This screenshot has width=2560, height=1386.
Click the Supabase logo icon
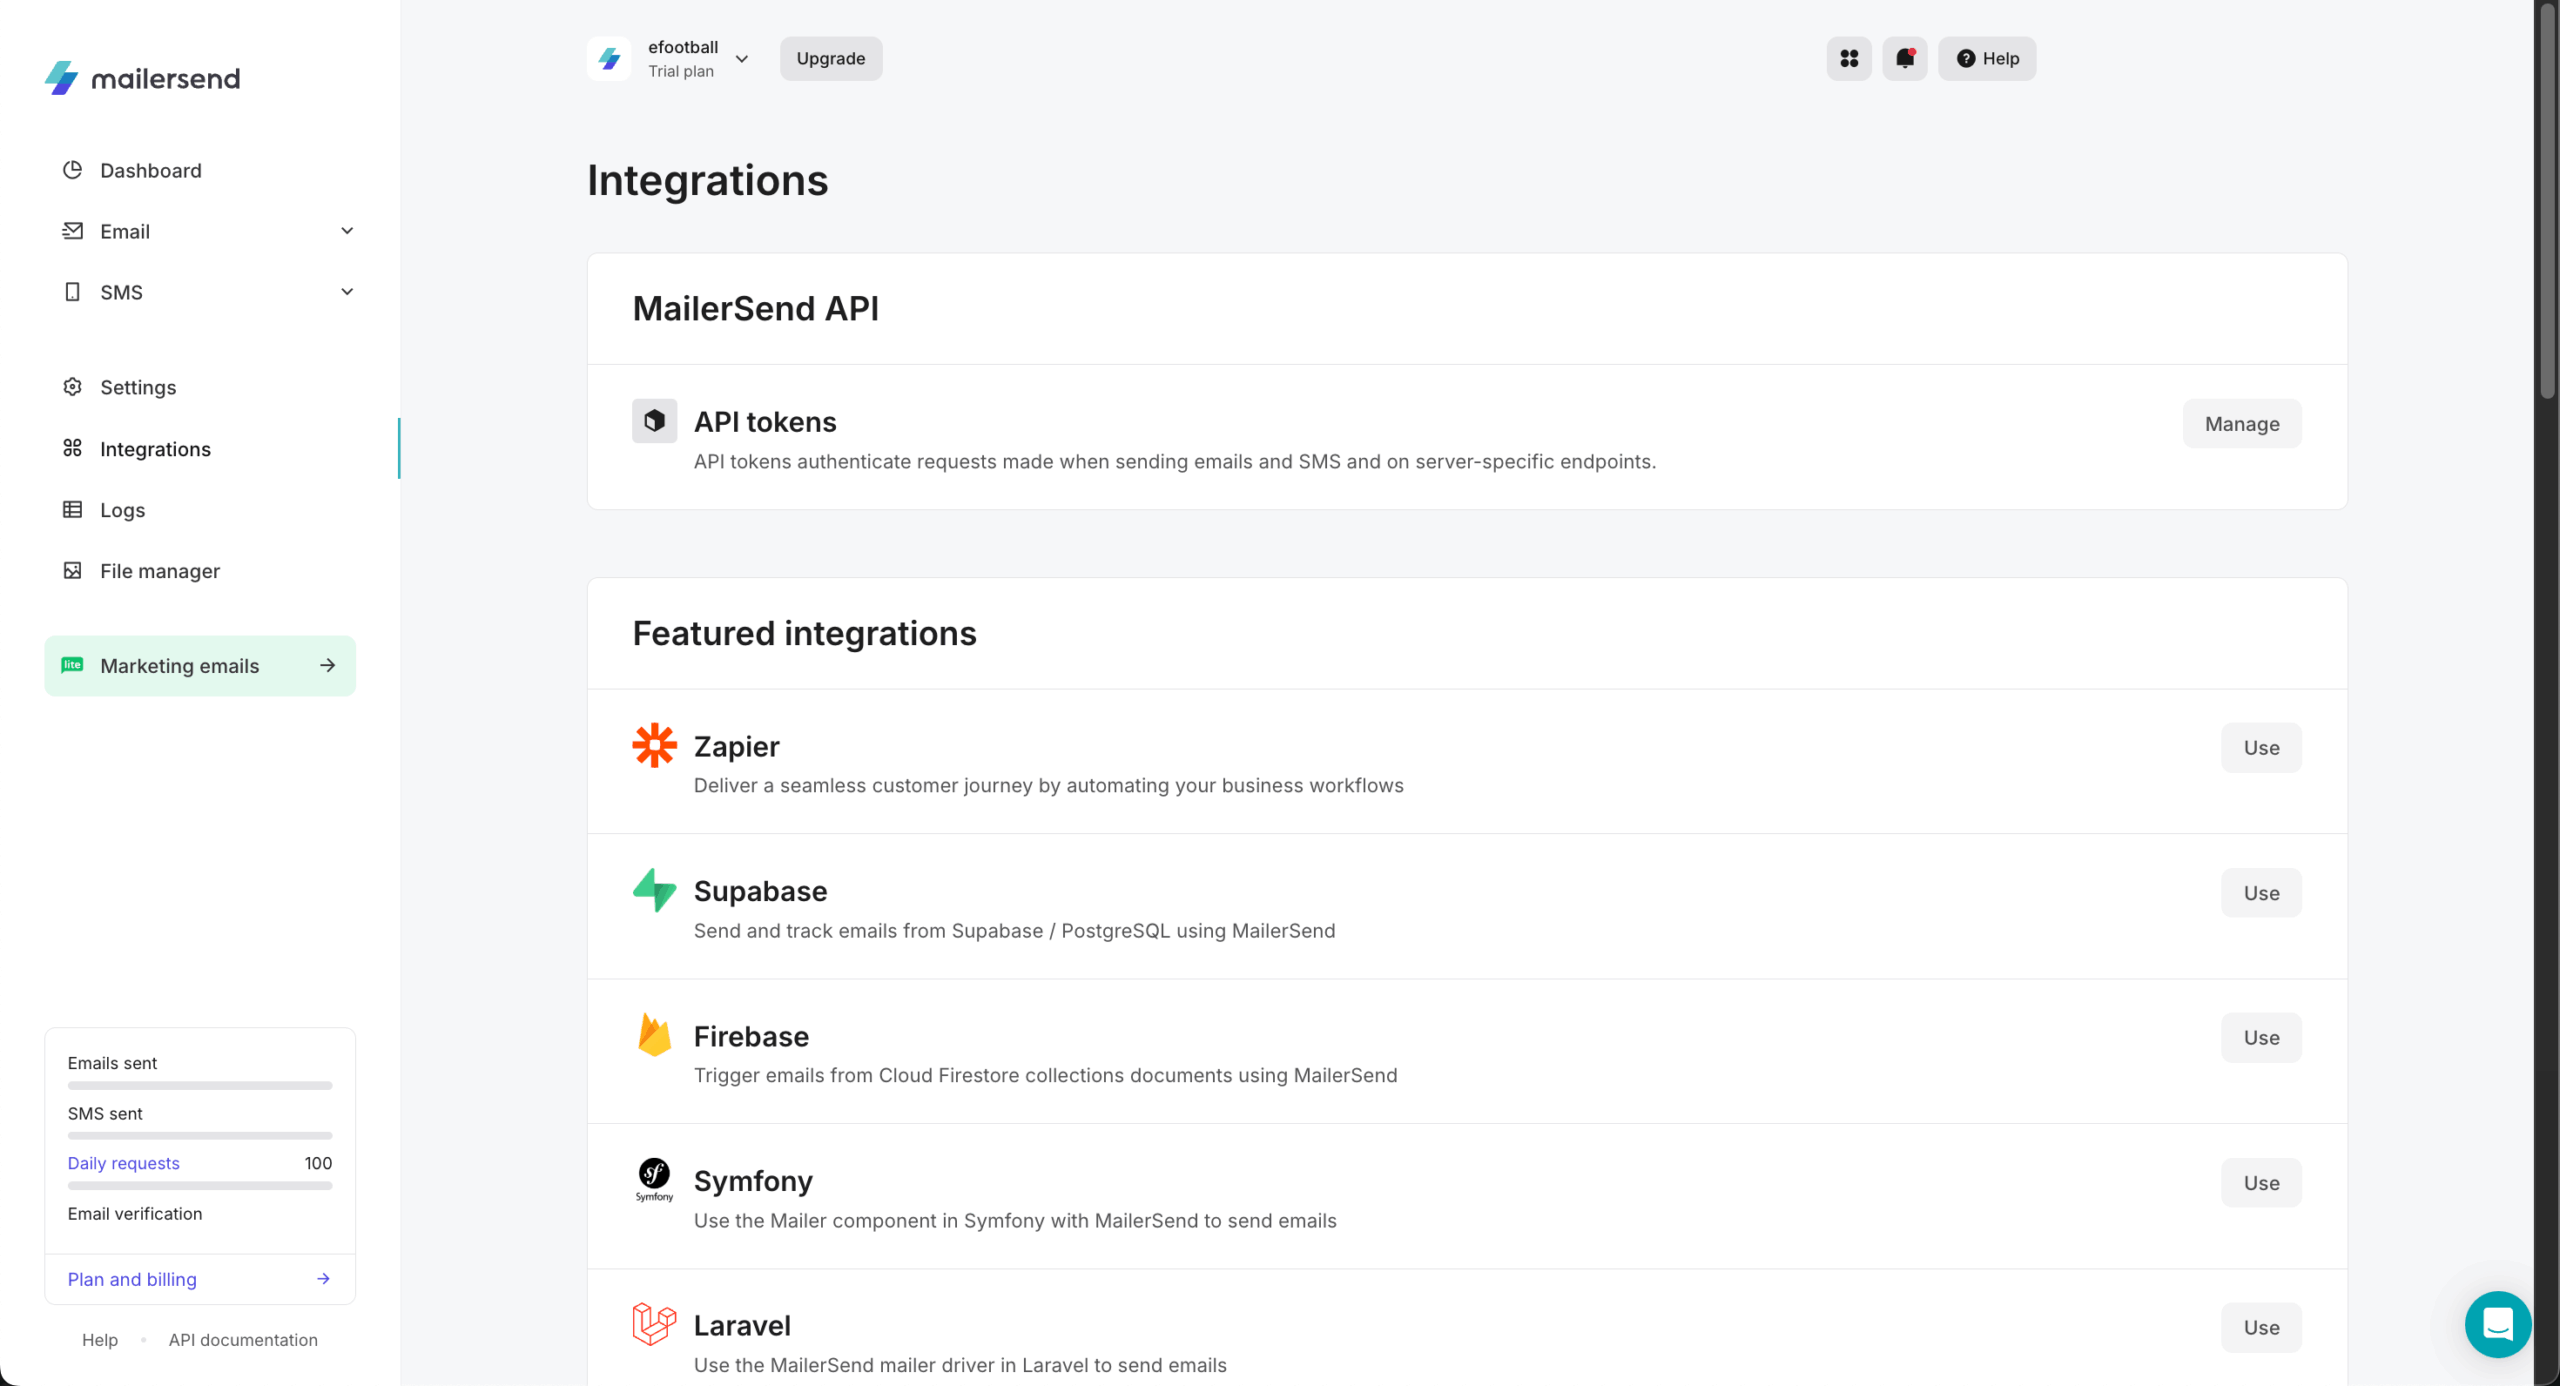(x=654, y=890)
